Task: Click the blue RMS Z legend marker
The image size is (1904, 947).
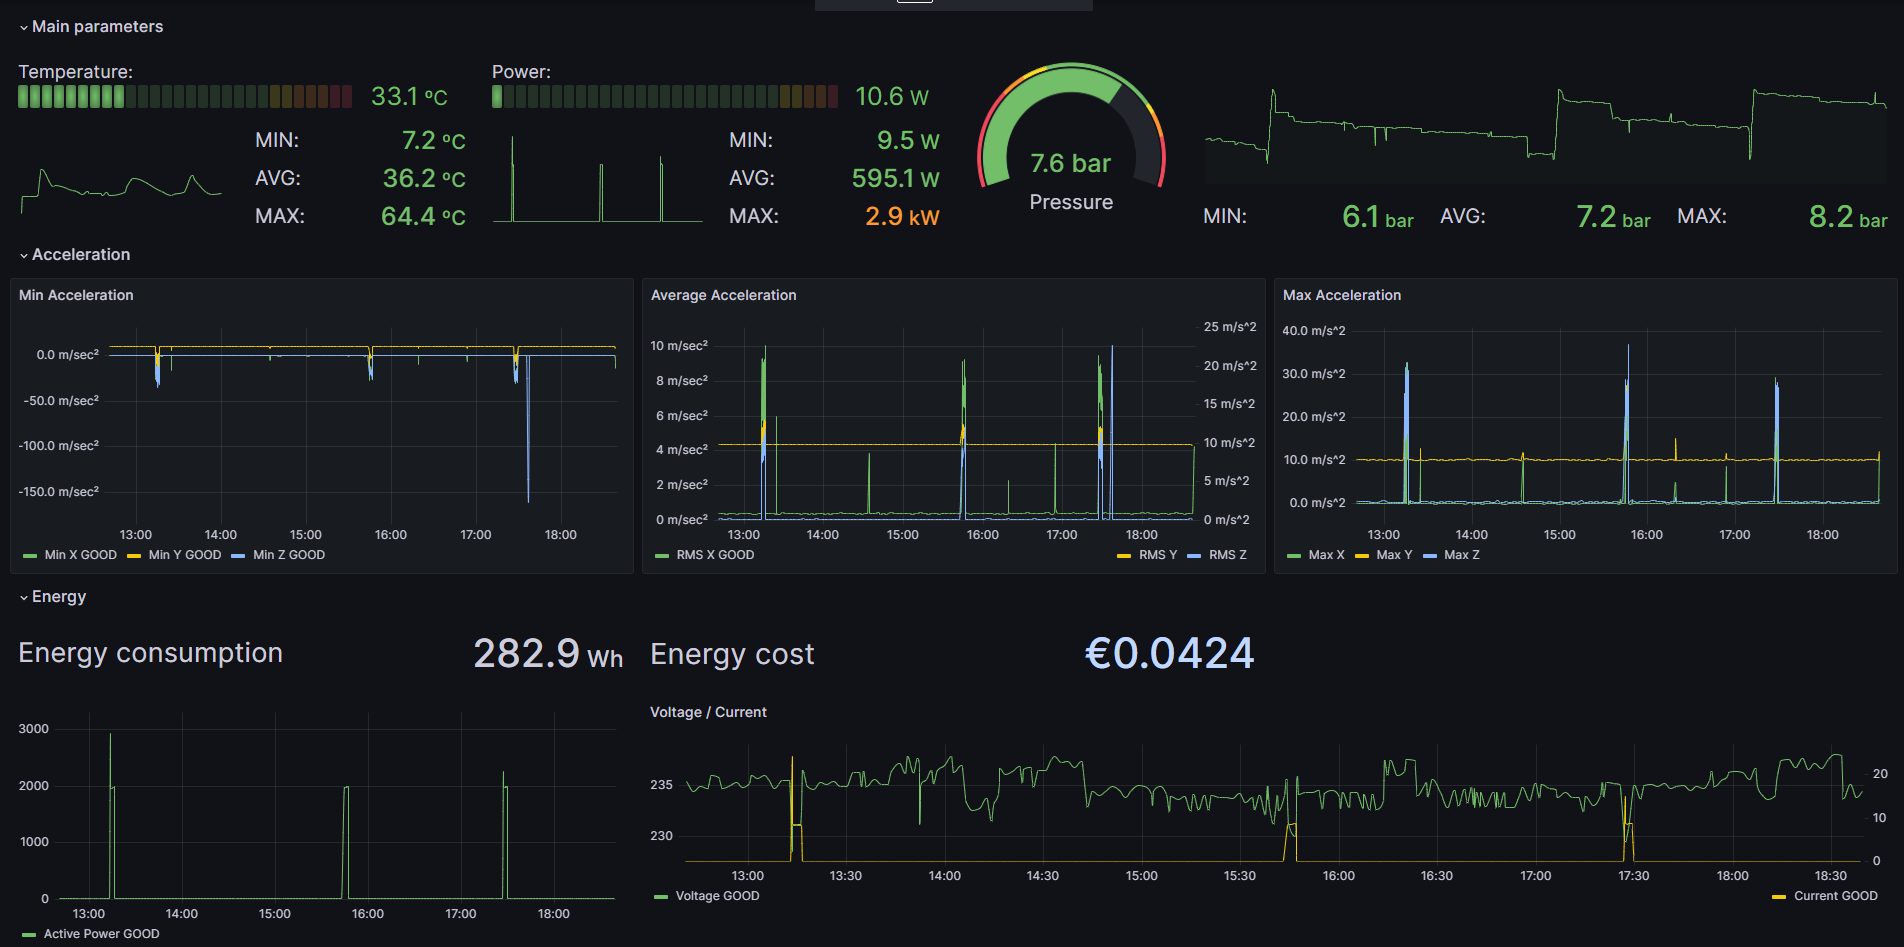Action: 1194,556
